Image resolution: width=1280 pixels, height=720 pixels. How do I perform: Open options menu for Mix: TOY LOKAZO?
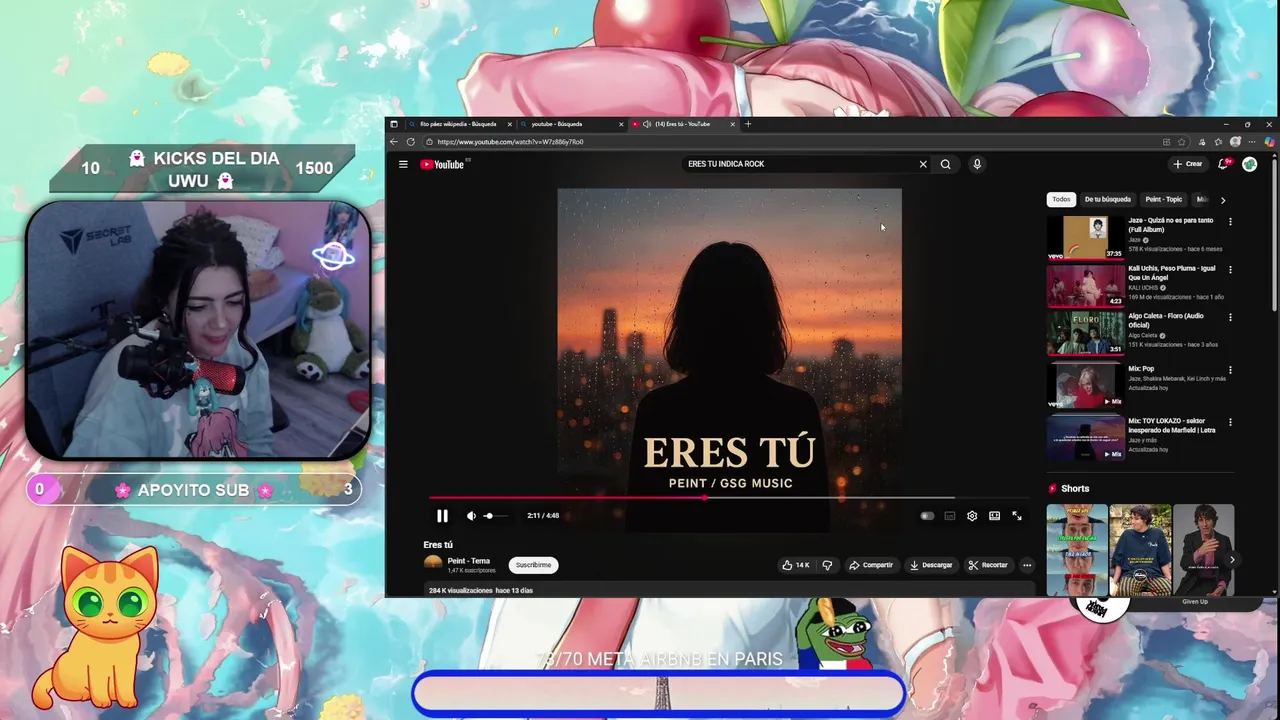coord(1230,422)
